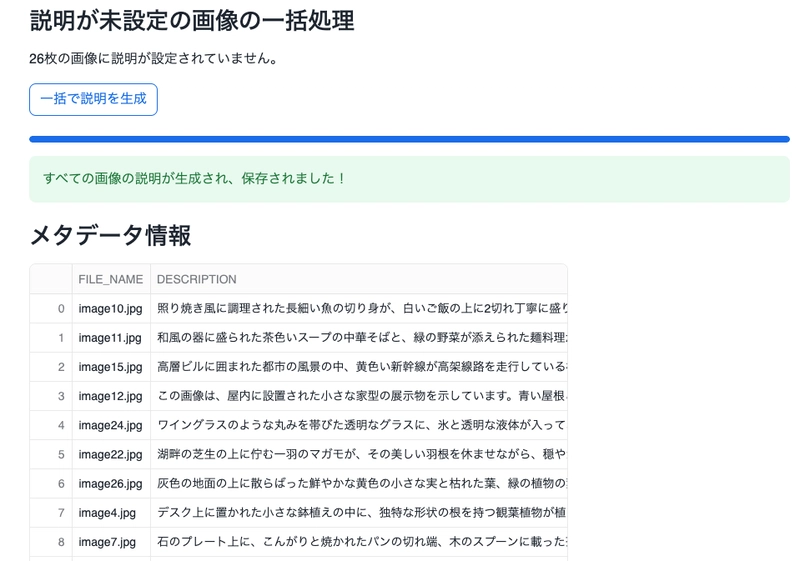The height and width of the screenshot is (561, 800).
Task: Select the image11.jpg file name cell
Action: point(111,338)
